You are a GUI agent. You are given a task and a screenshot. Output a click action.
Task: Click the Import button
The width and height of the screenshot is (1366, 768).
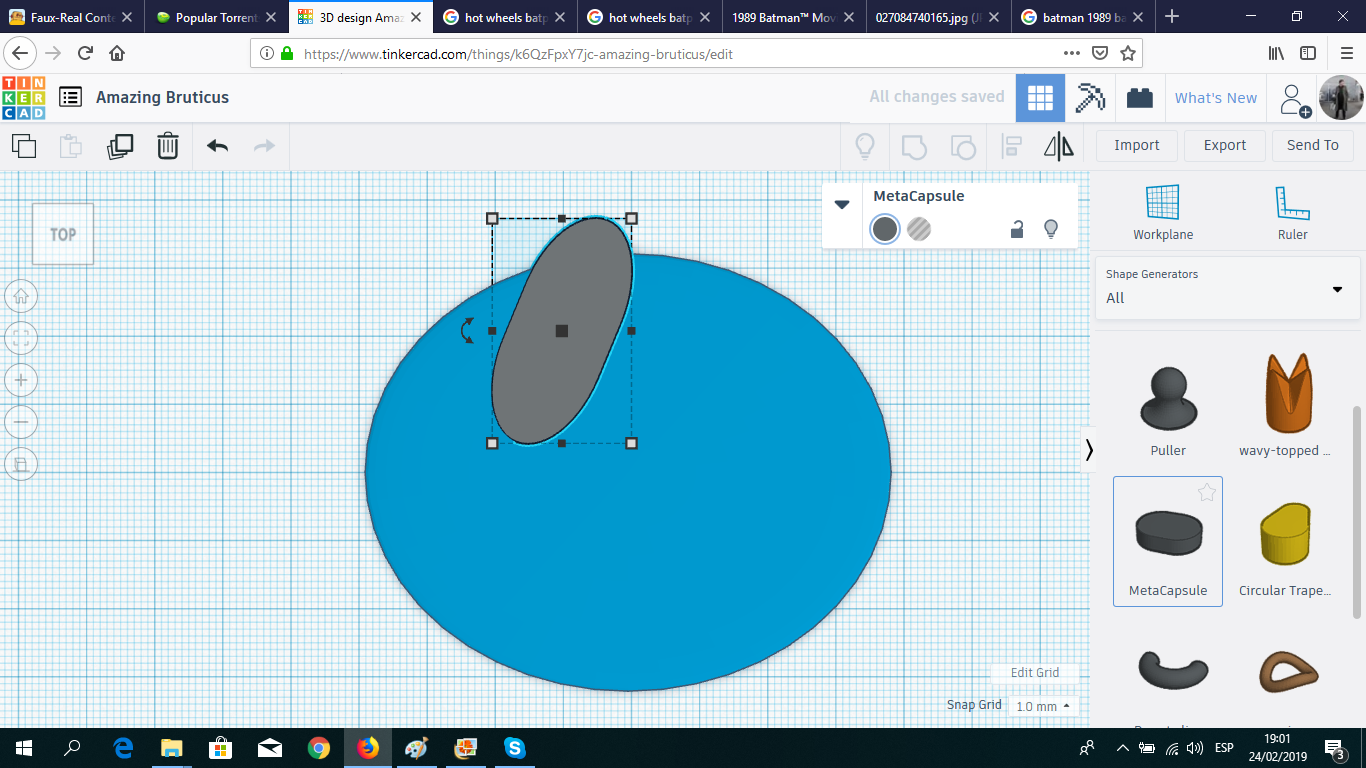point(1136,145)
